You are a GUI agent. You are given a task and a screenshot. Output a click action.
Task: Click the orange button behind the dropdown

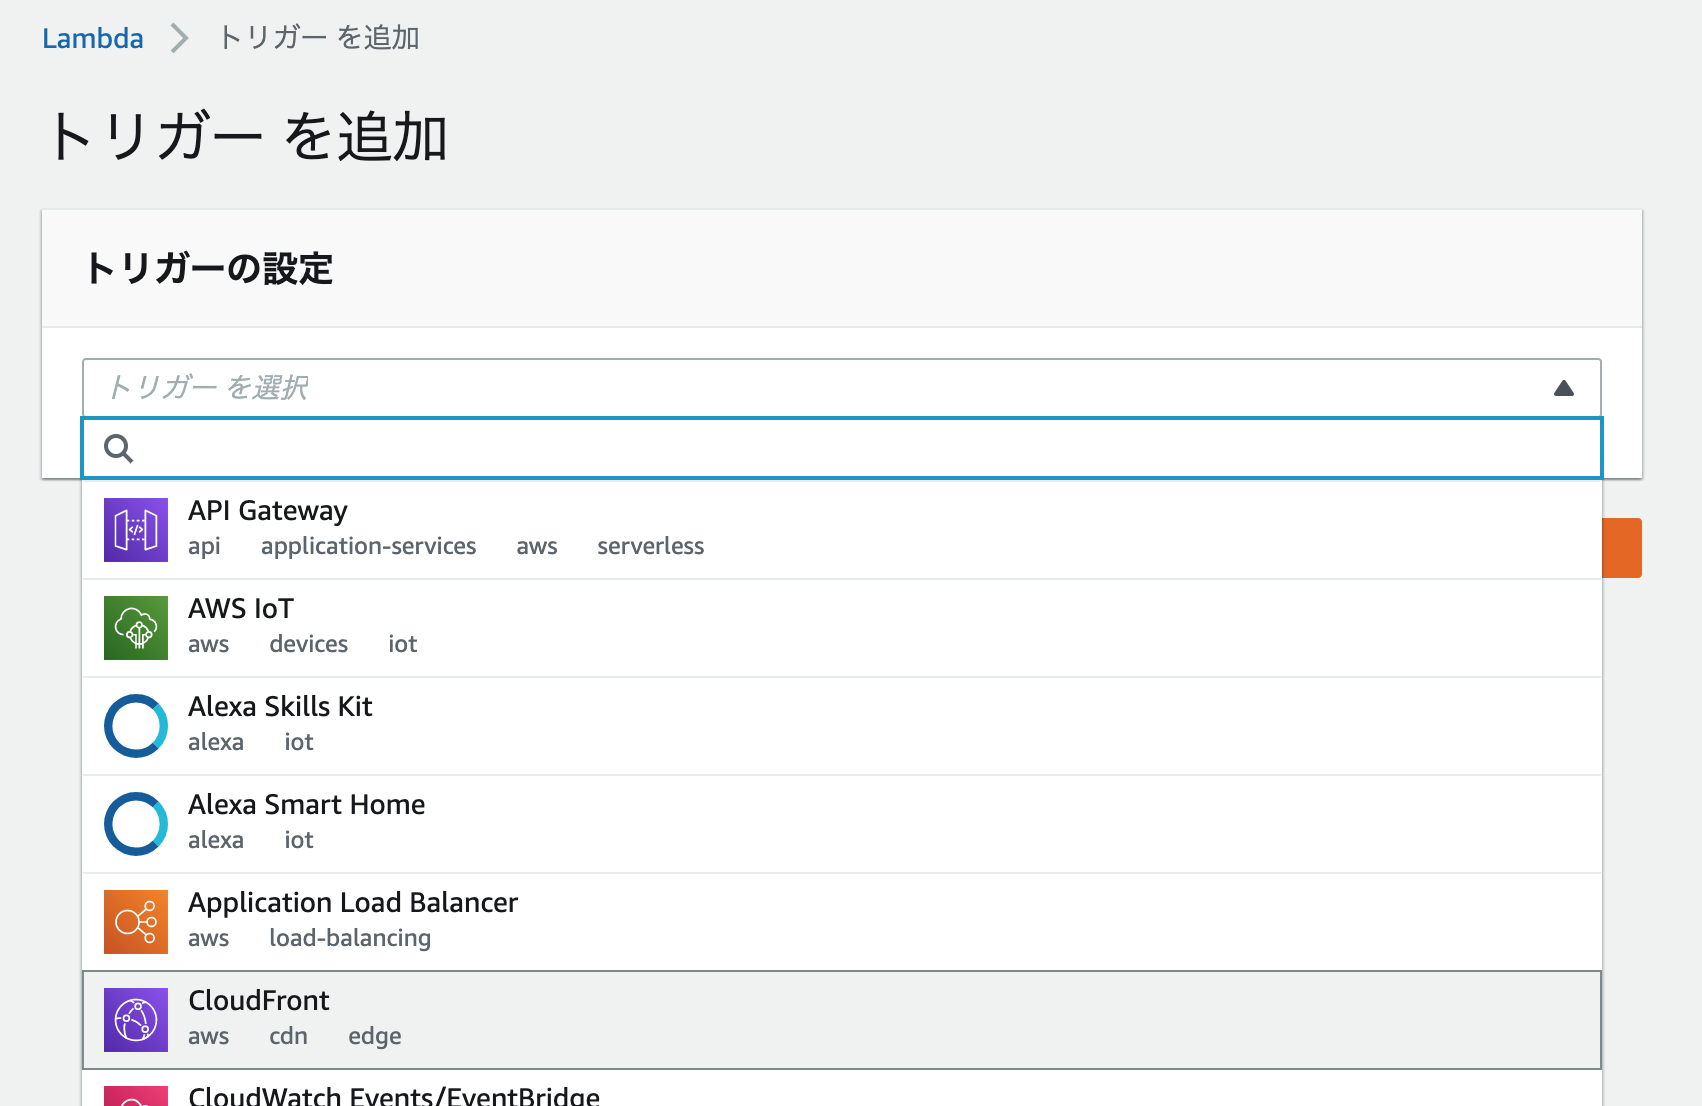pyautogui.click(x=1622, y=548)
